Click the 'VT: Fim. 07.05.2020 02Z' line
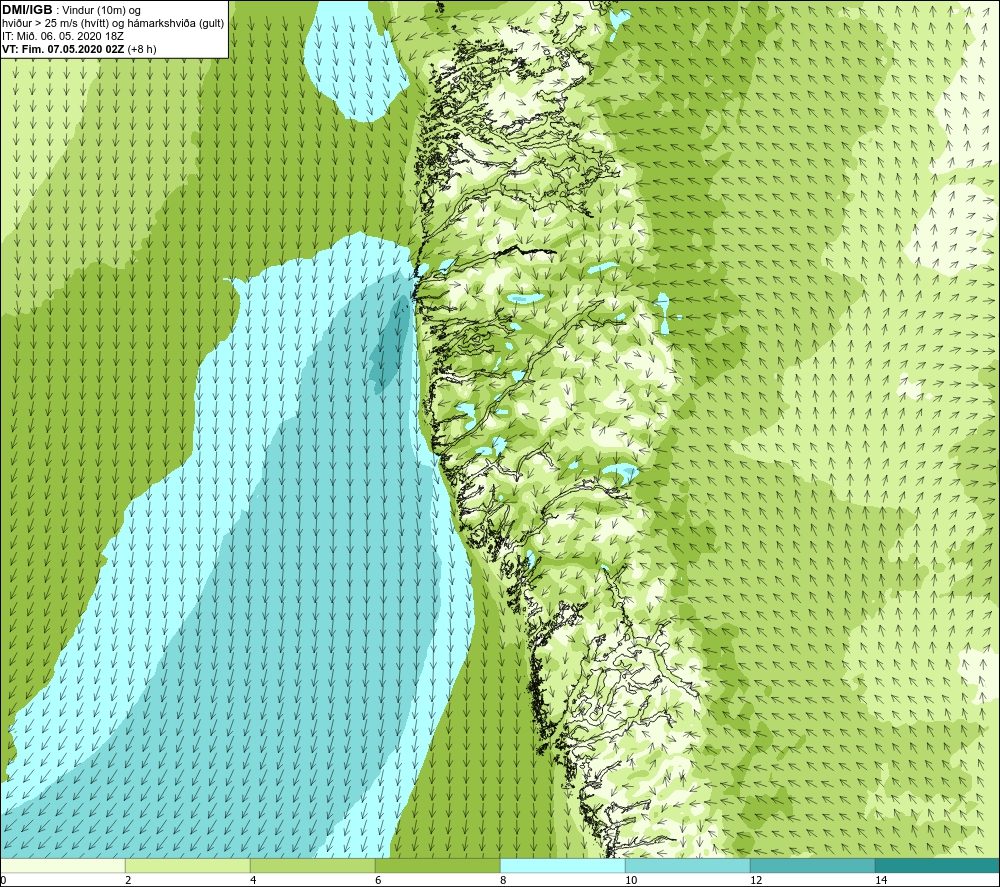The image size is (1000, 887). point(63,49)
